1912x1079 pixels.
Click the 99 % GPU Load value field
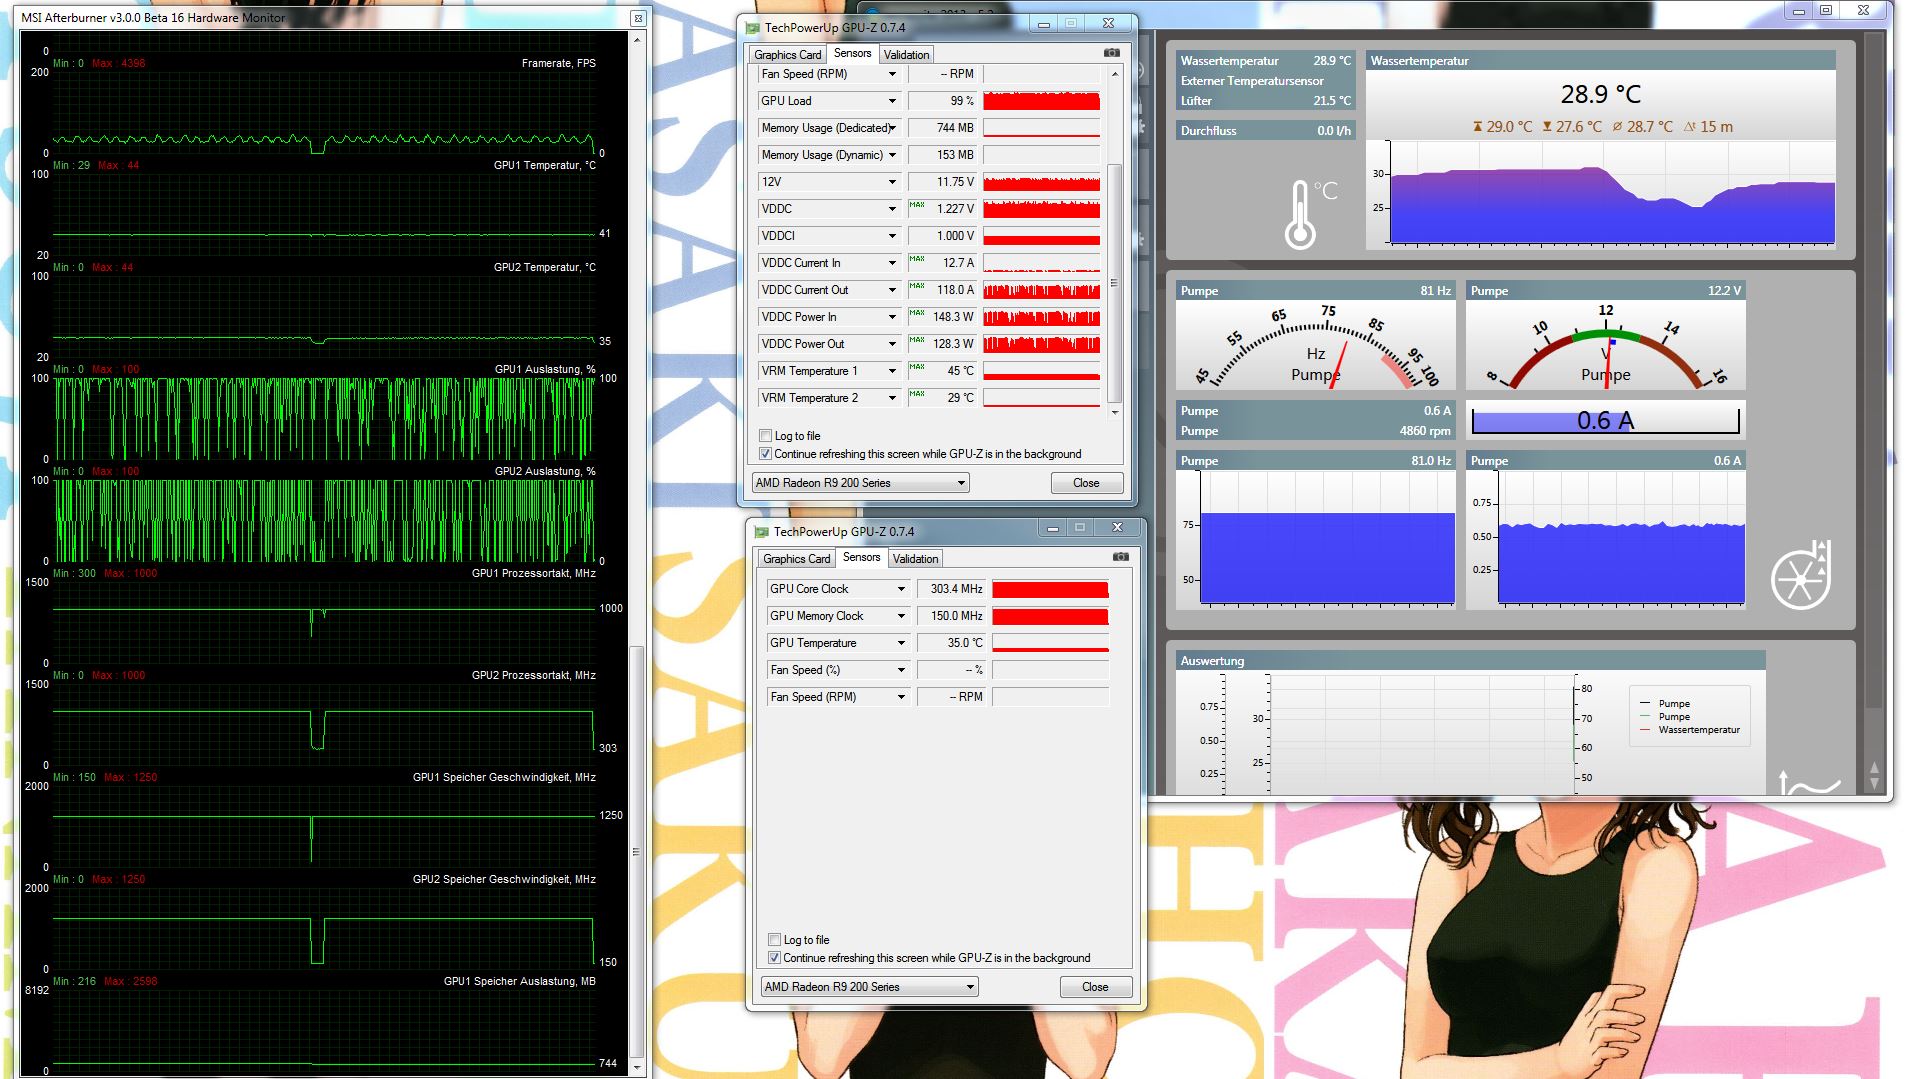941,101
